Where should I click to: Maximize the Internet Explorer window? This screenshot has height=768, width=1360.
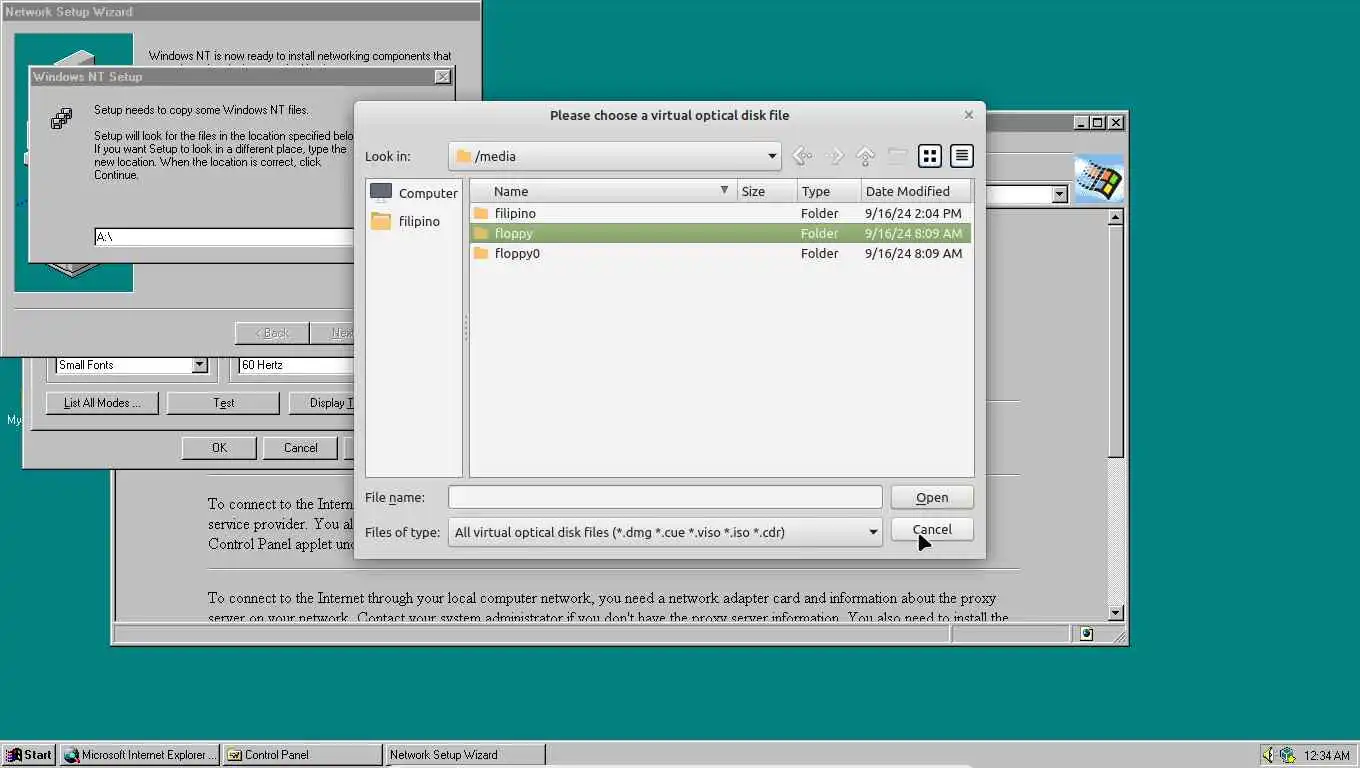pyautogui.click(x=1097, y=123)
